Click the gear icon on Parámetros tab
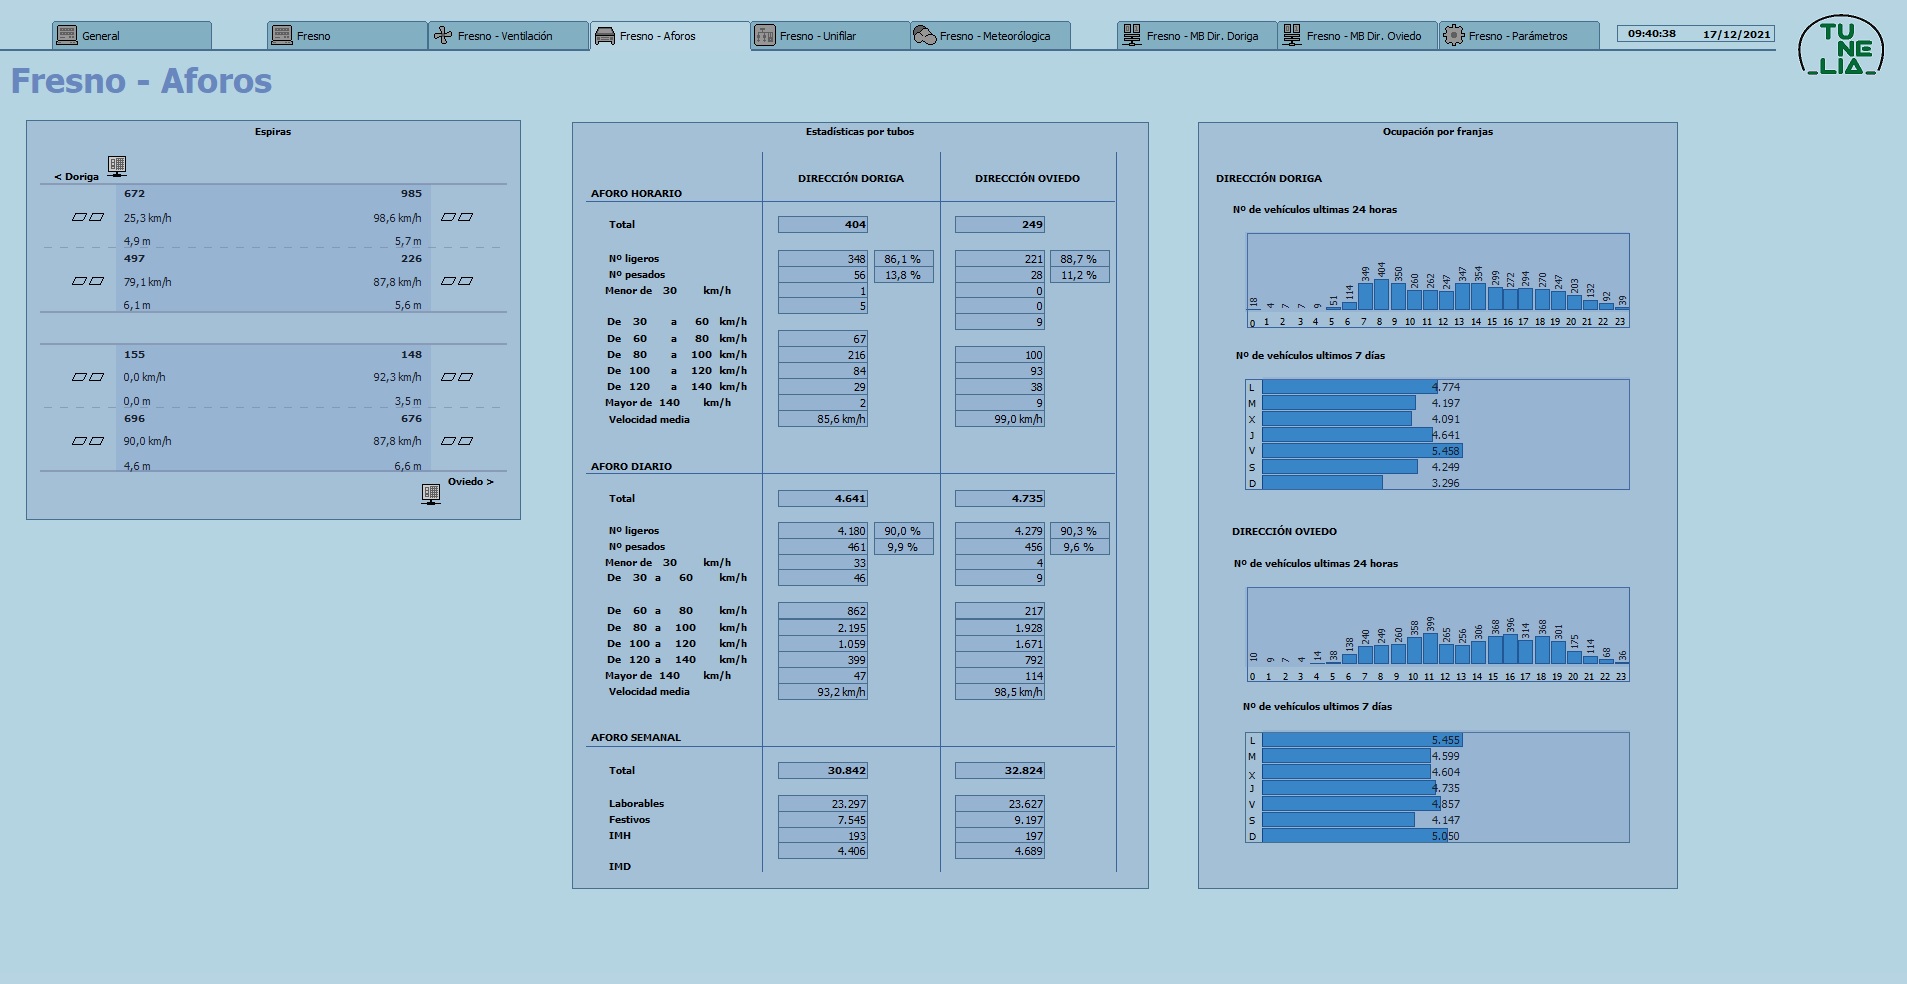The image size is (1907, 984). click(x=1454, y=35)
